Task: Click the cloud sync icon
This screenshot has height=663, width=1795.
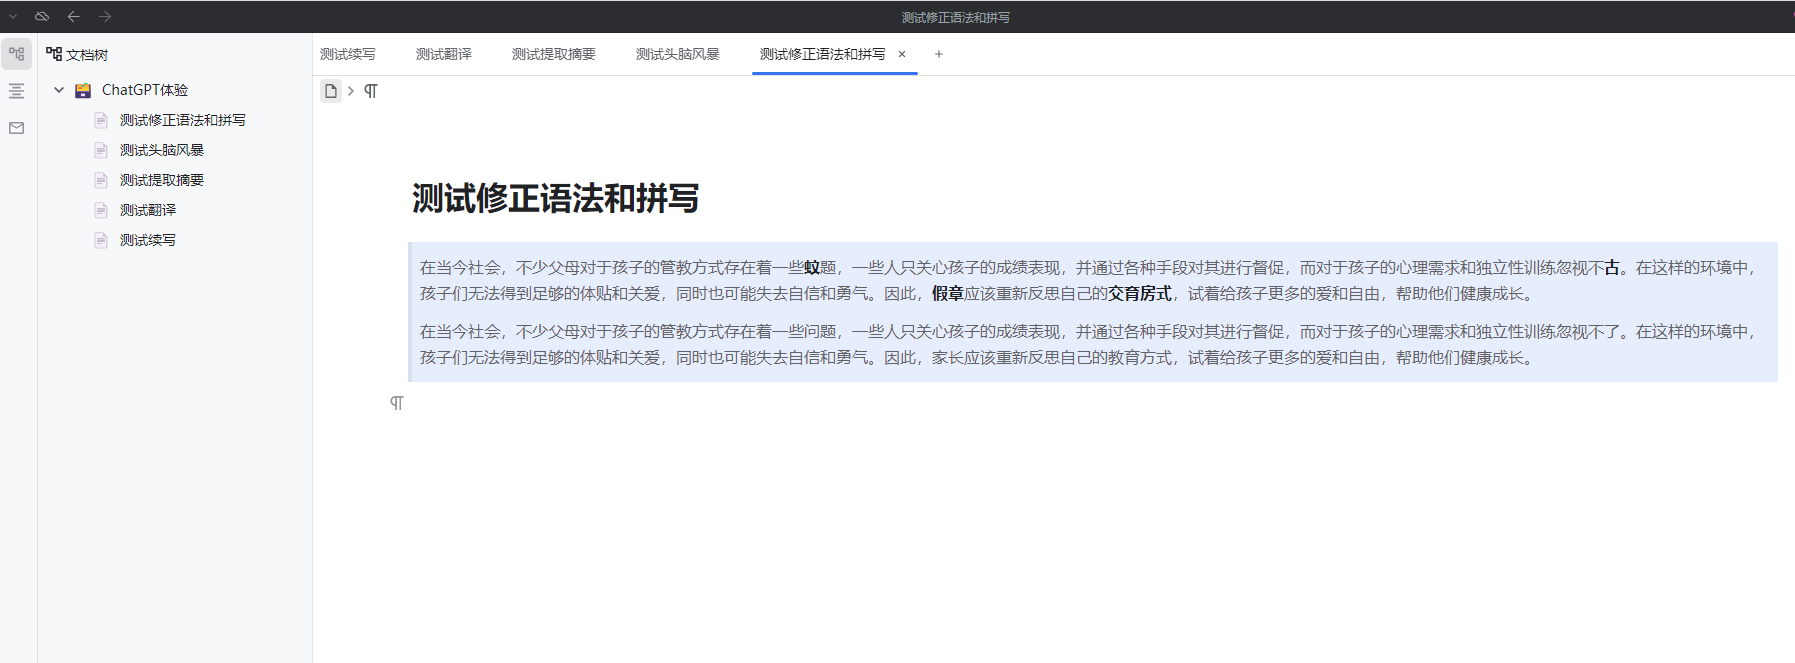Action: 42,16
